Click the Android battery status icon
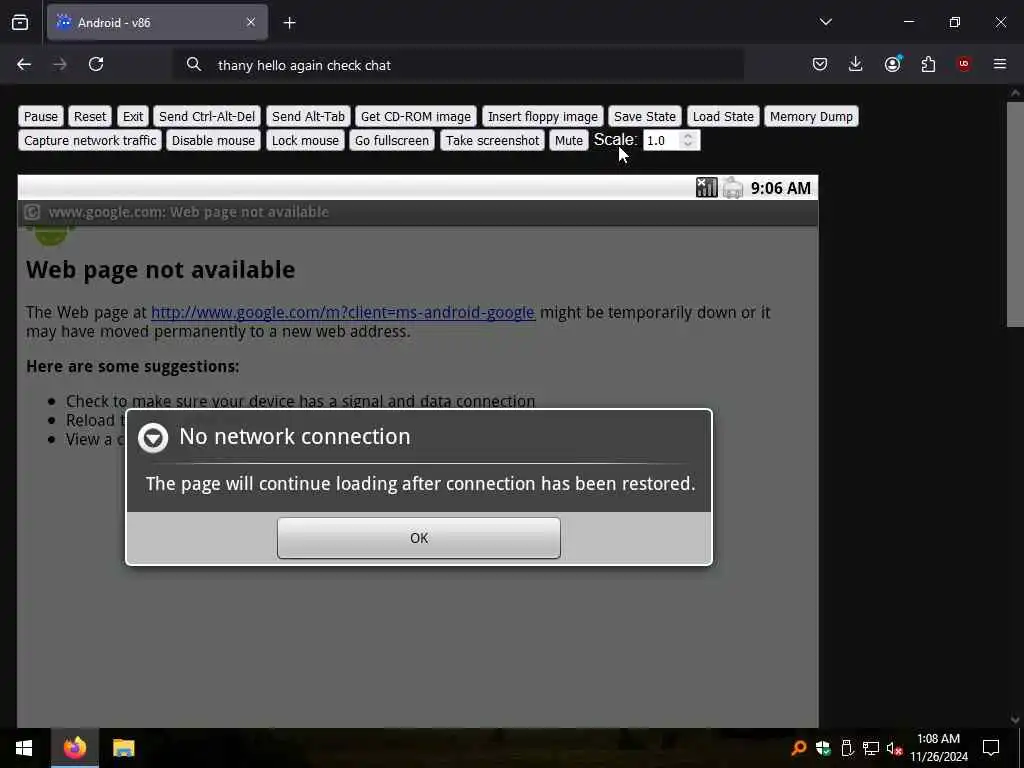This screenshot has width=1024, height=768. 733,188
